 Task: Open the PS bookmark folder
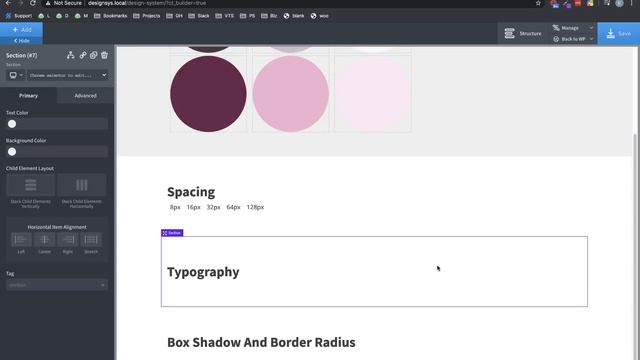(247, 16)
